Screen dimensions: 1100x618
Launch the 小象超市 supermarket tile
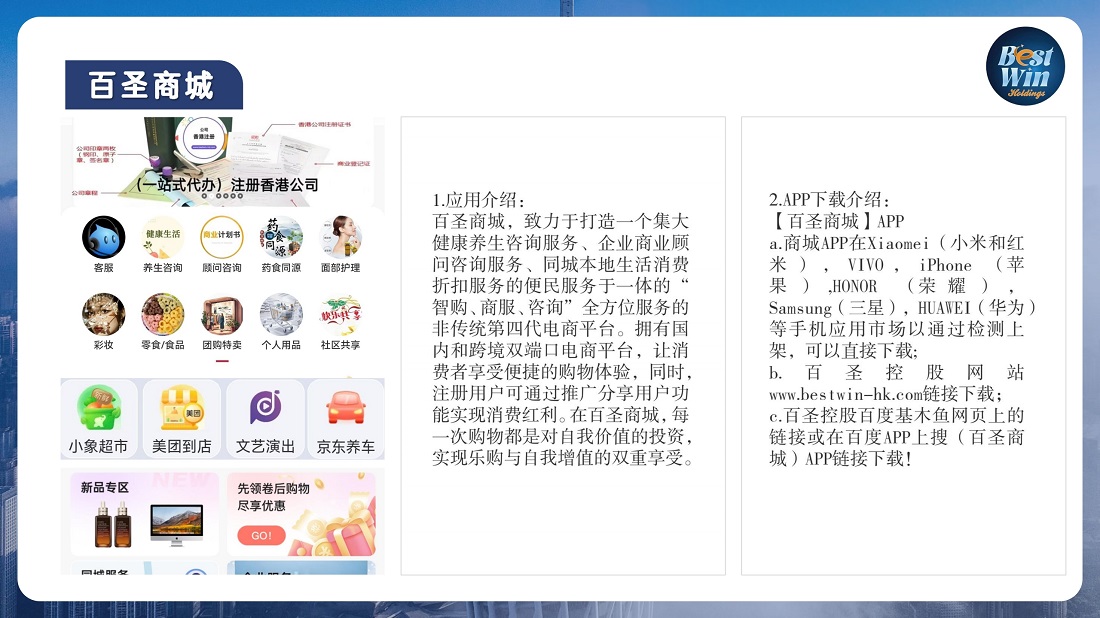coord(98,418)
